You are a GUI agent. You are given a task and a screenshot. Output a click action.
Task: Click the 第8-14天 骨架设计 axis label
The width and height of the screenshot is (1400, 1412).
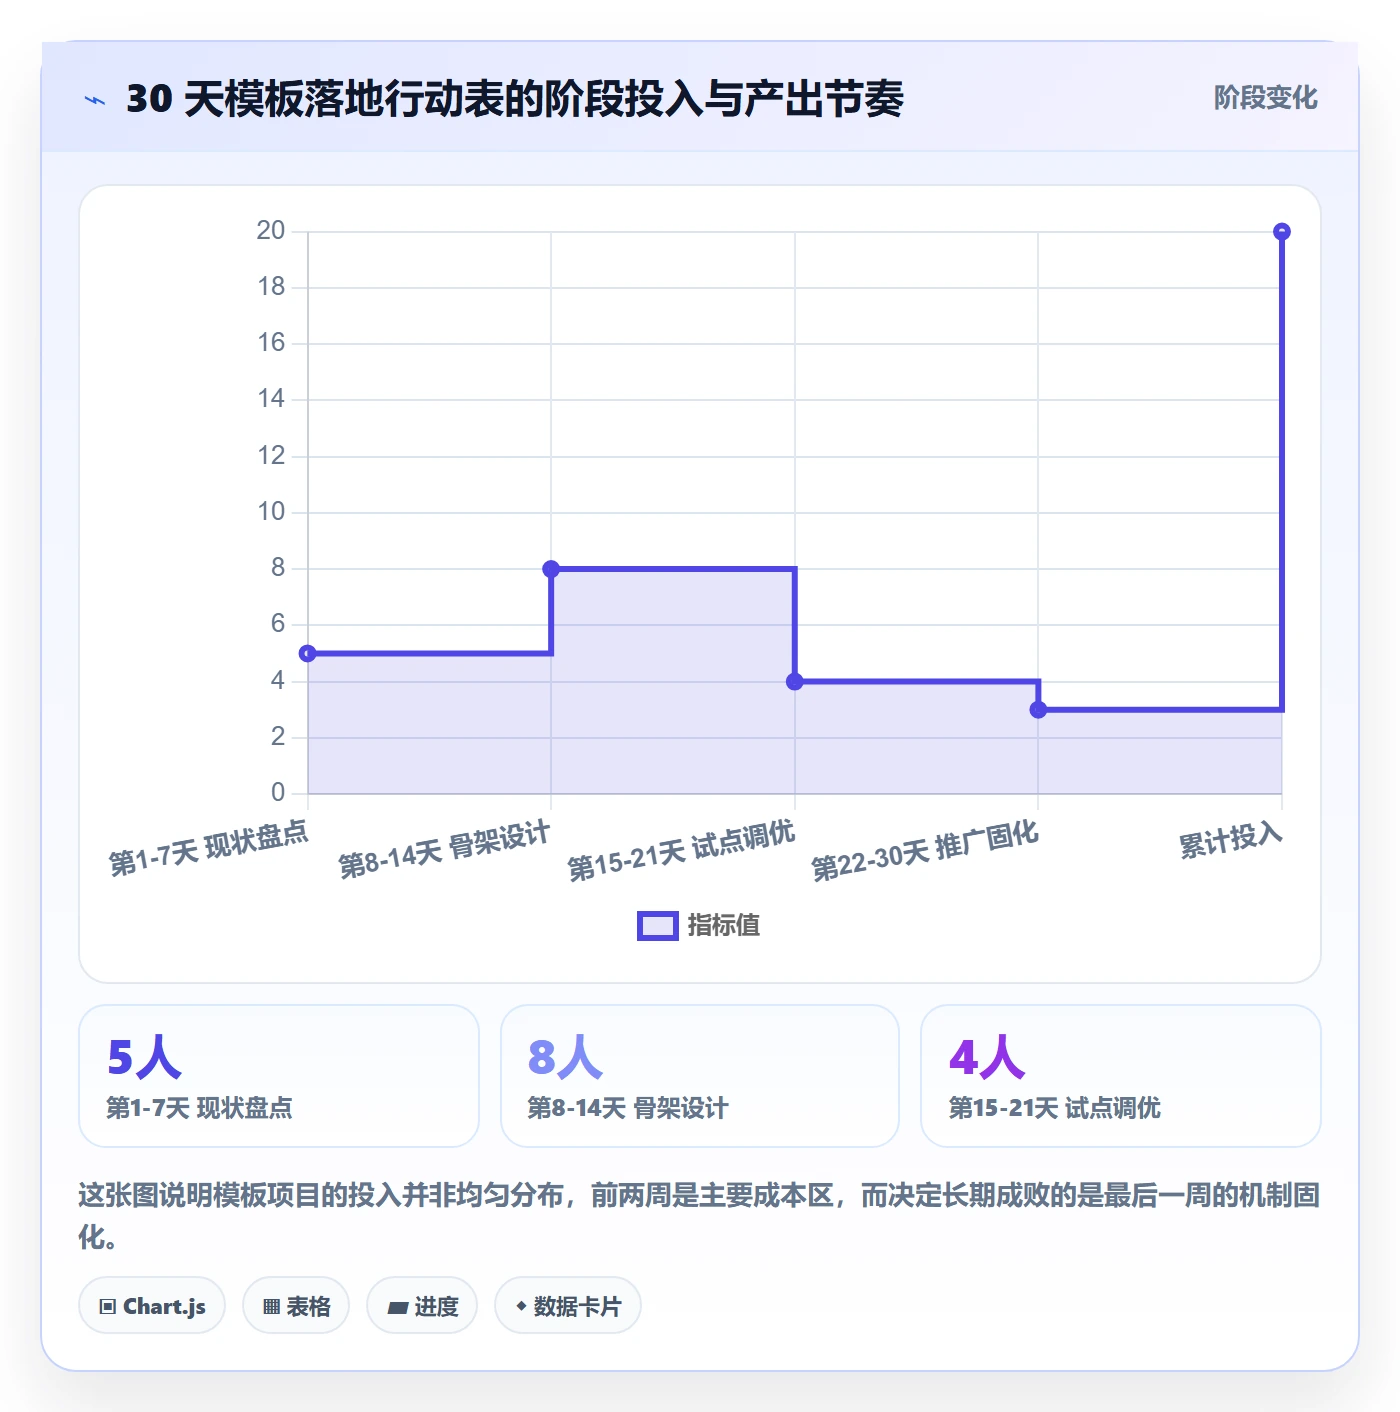tap(444, 850)
